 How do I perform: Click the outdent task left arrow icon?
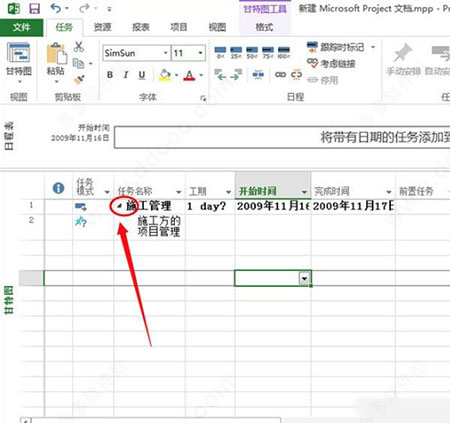click(220, 75)
